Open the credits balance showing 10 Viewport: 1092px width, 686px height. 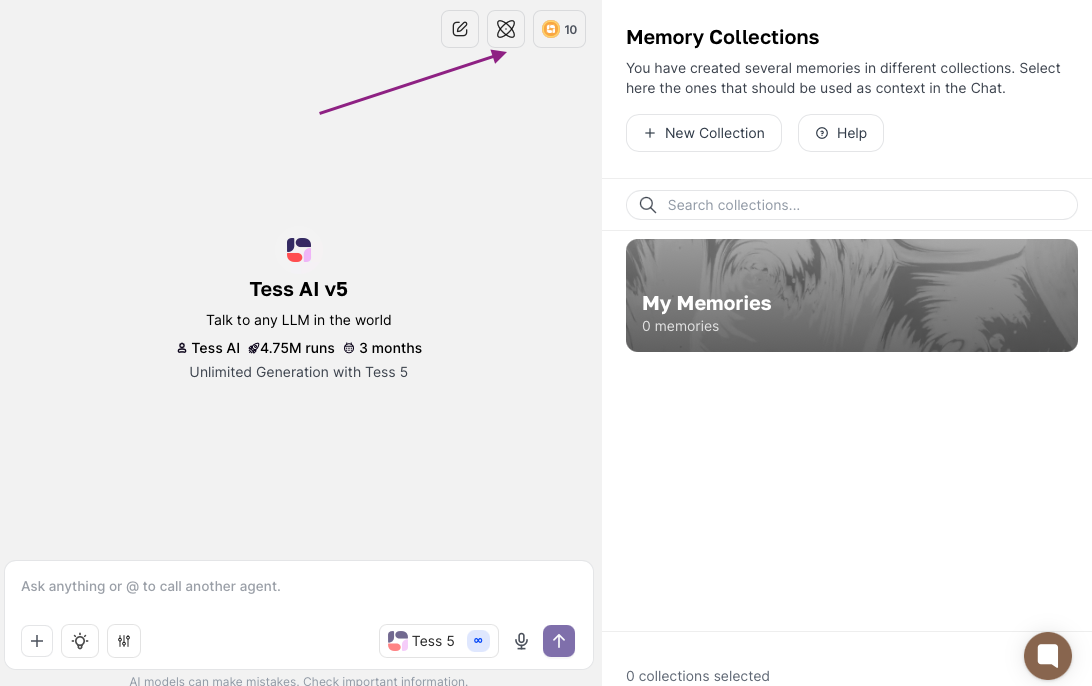click(x=559, y=29)
